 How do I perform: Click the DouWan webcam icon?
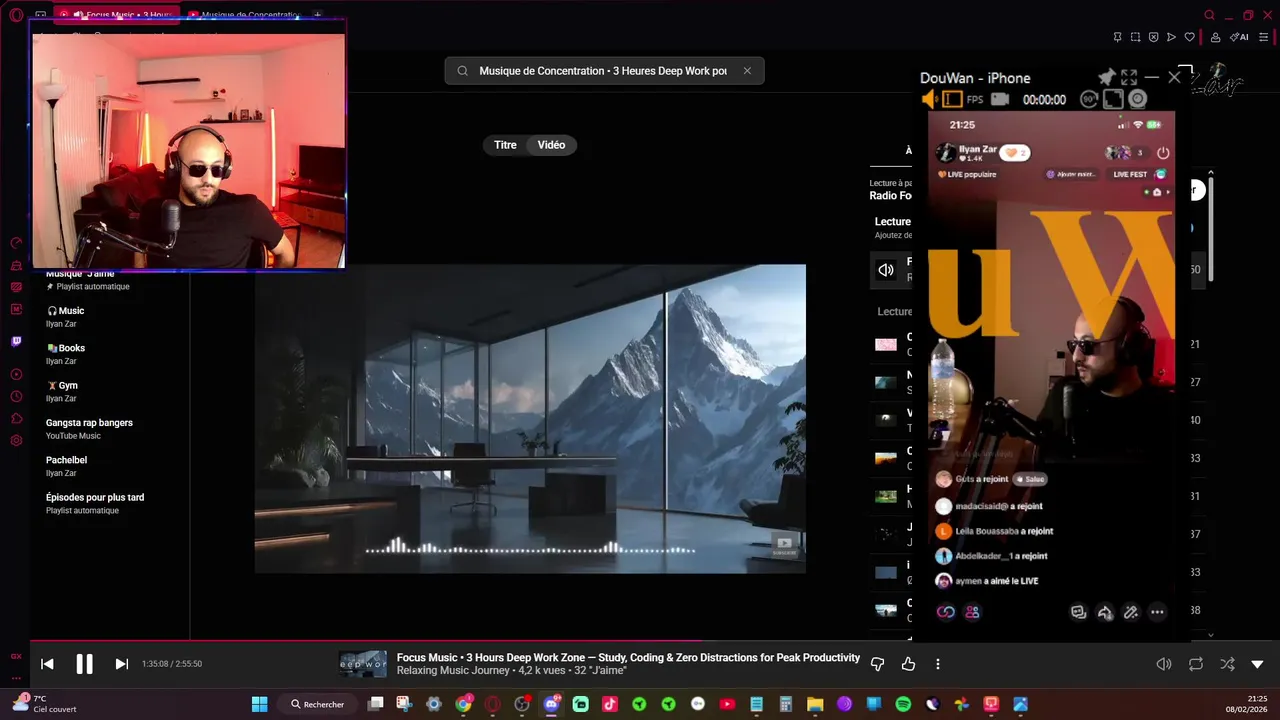point(1137,99)
